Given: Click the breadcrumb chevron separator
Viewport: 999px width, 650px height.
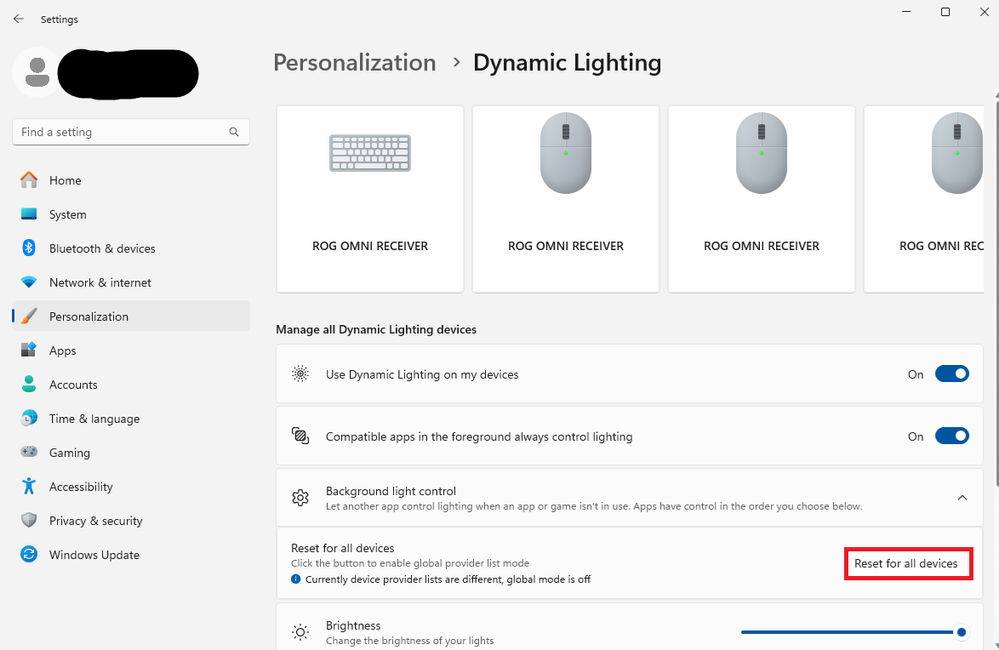Looking at the screenshot, I should pos(456,62).
